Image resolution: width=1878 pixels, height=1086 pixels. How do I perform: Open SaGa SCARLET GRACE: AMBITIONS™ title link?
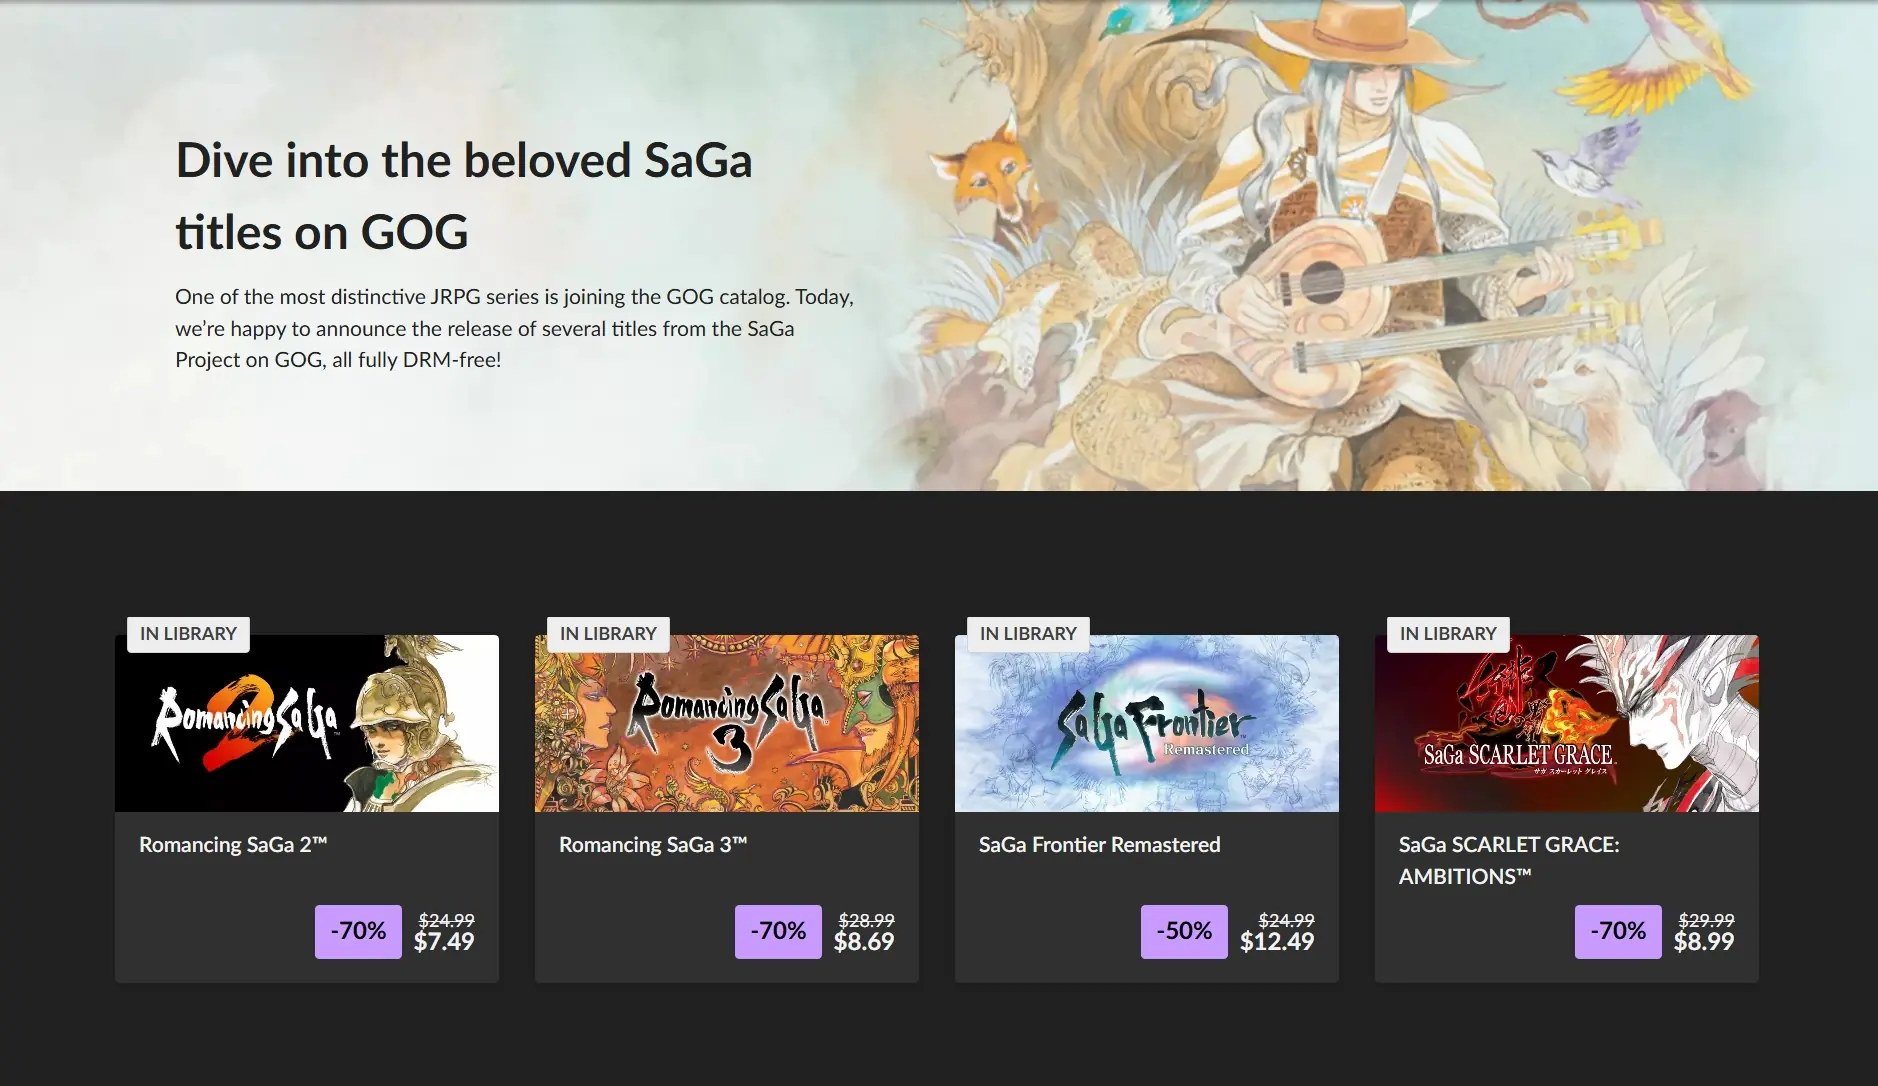click(1508, 860)
